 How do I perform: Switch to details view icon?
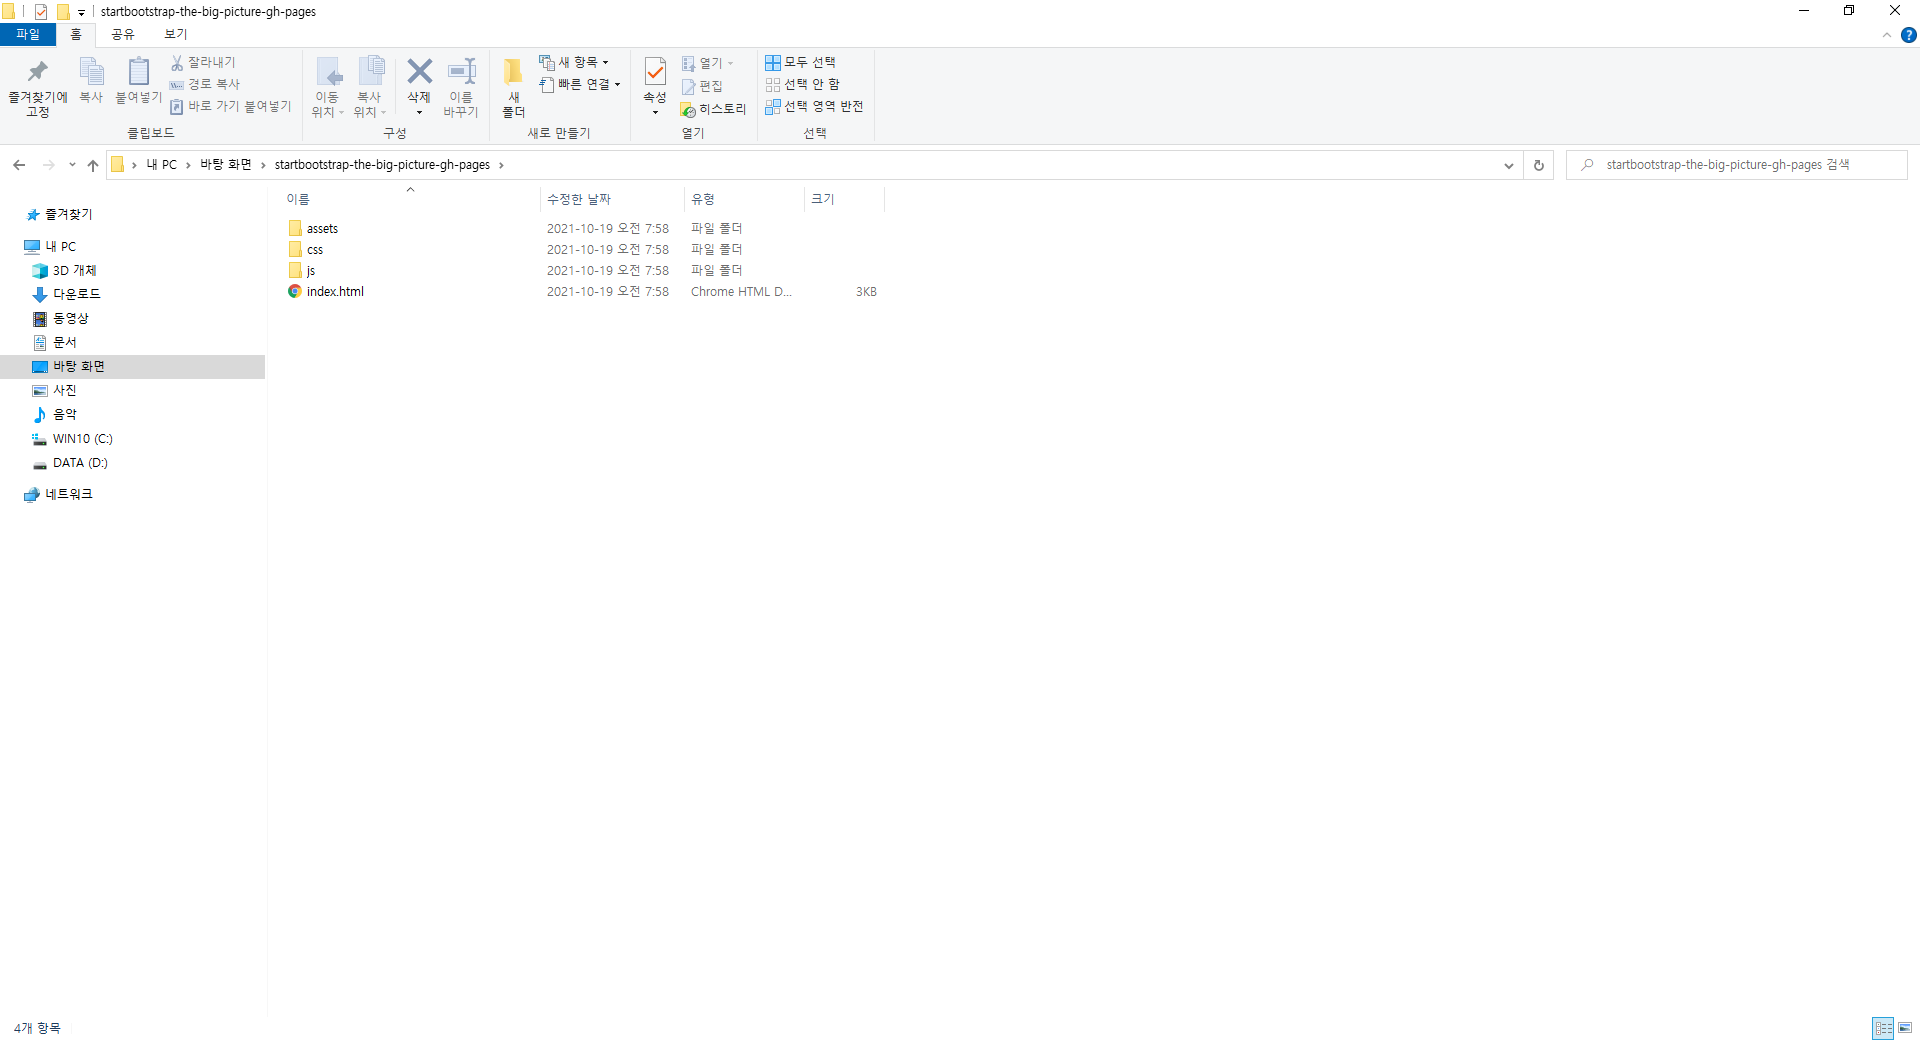[x=1883, y=1028]
